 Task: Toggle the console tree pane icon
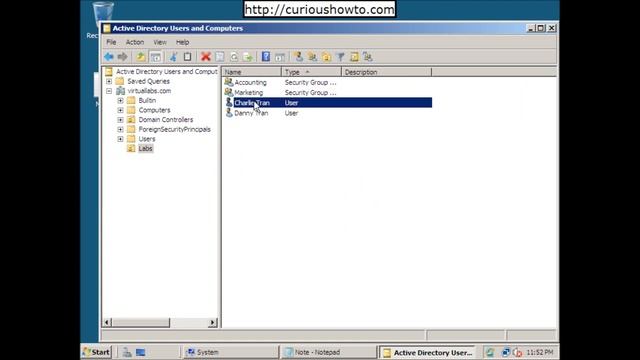[x=156, y=57]
